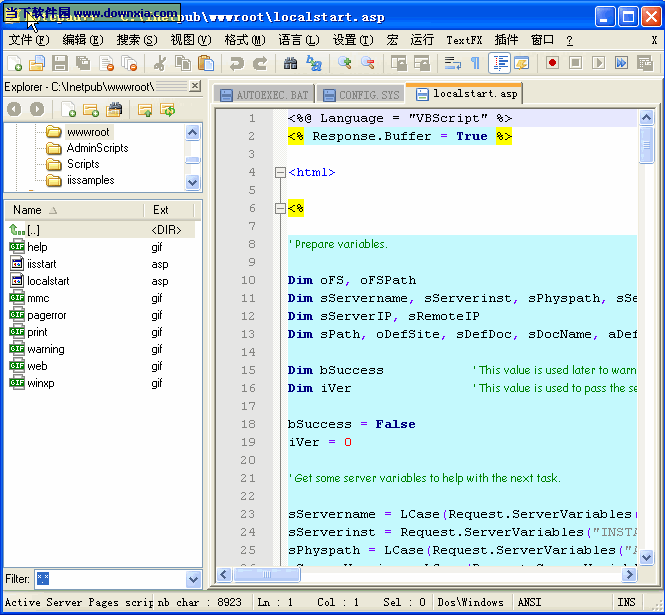Start macro recording with the red record button
This screenshot has width=665, height=615.
(x=552, y=63)
